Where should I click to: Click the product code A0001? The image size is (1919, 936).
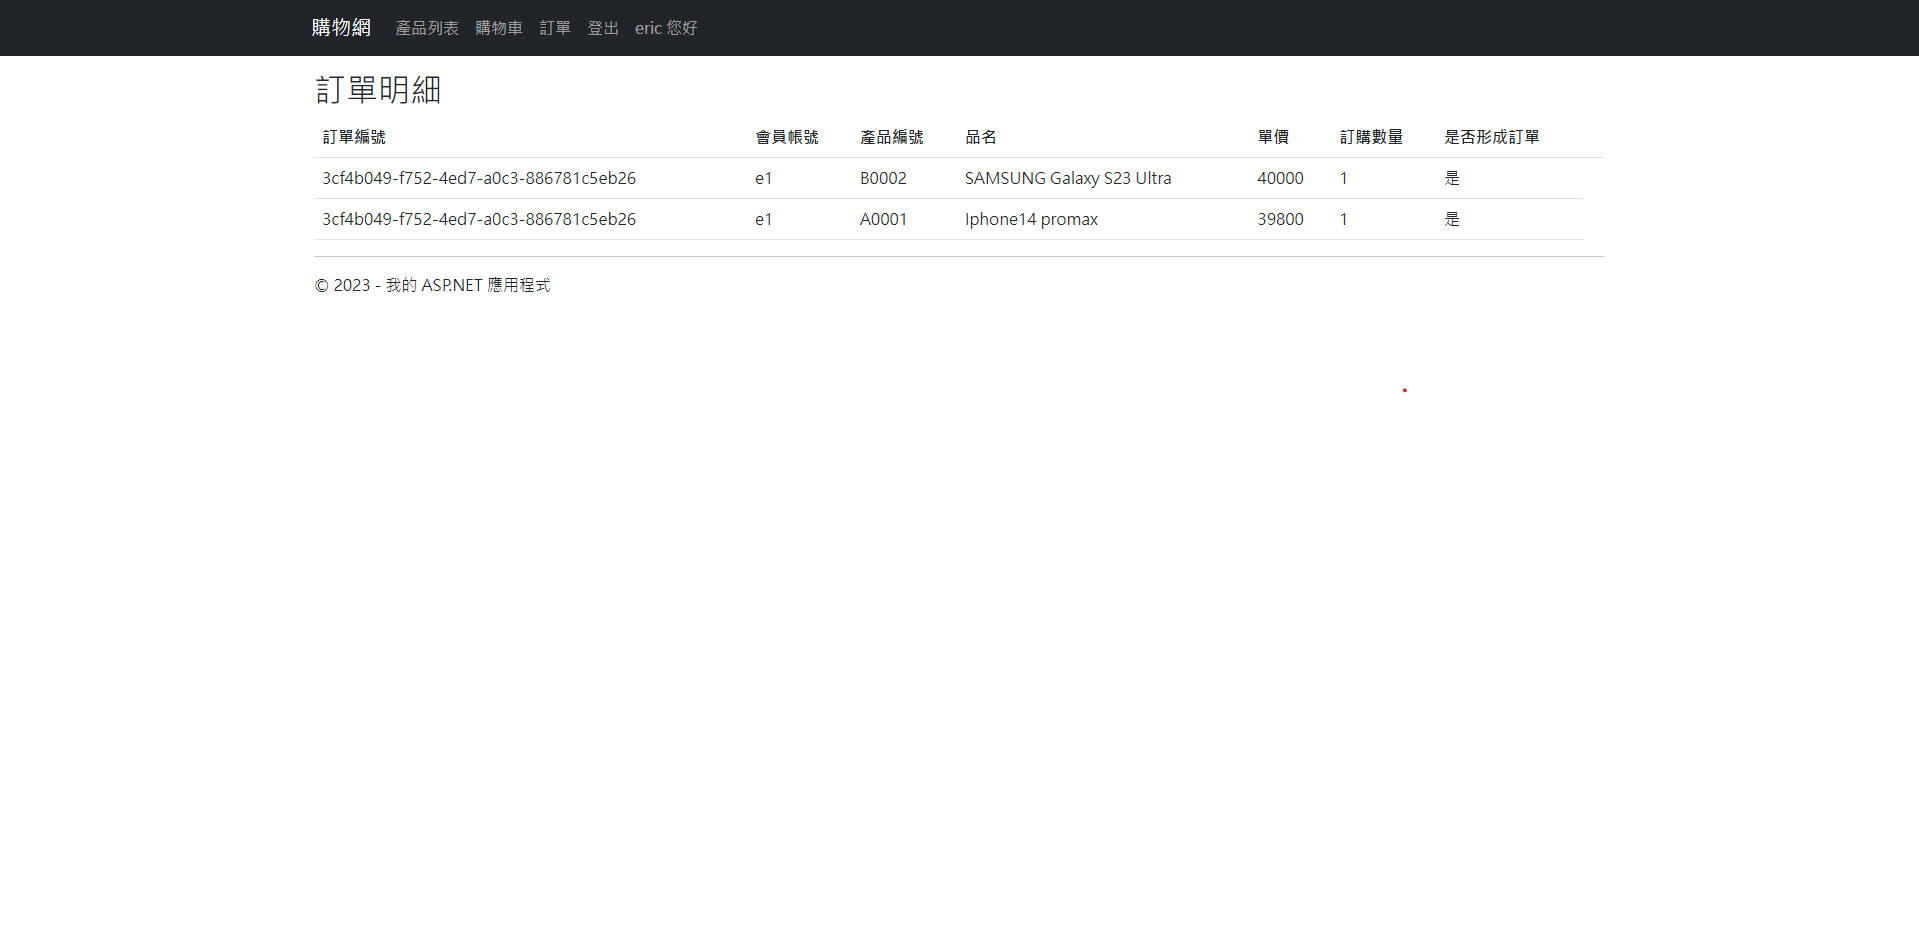pyautogui.click(x=883, y=219)
